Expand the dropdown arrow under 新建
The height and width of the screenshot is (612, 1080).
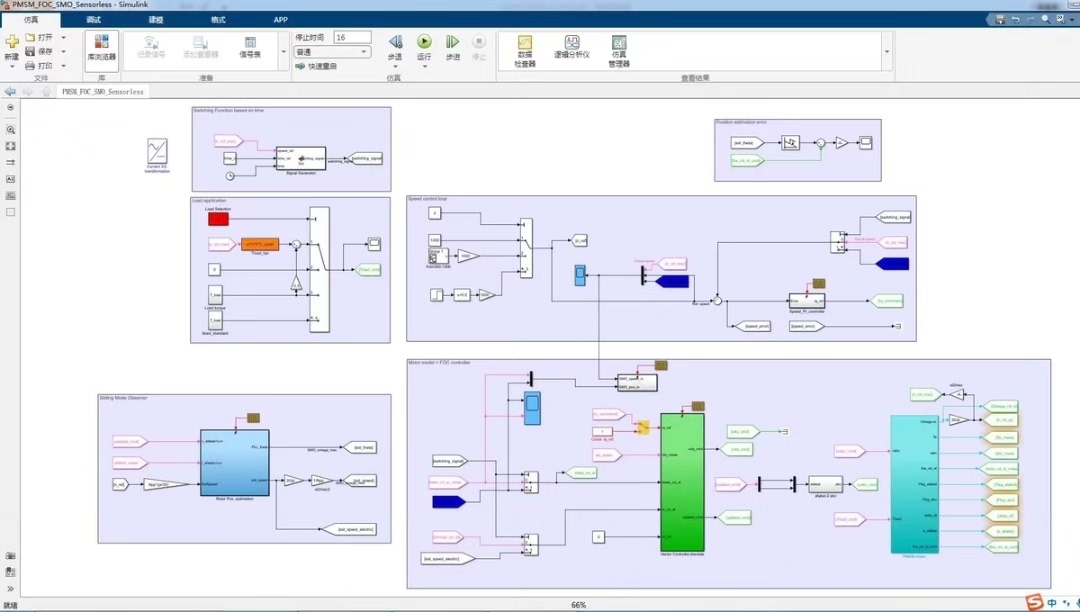(12, 66)
